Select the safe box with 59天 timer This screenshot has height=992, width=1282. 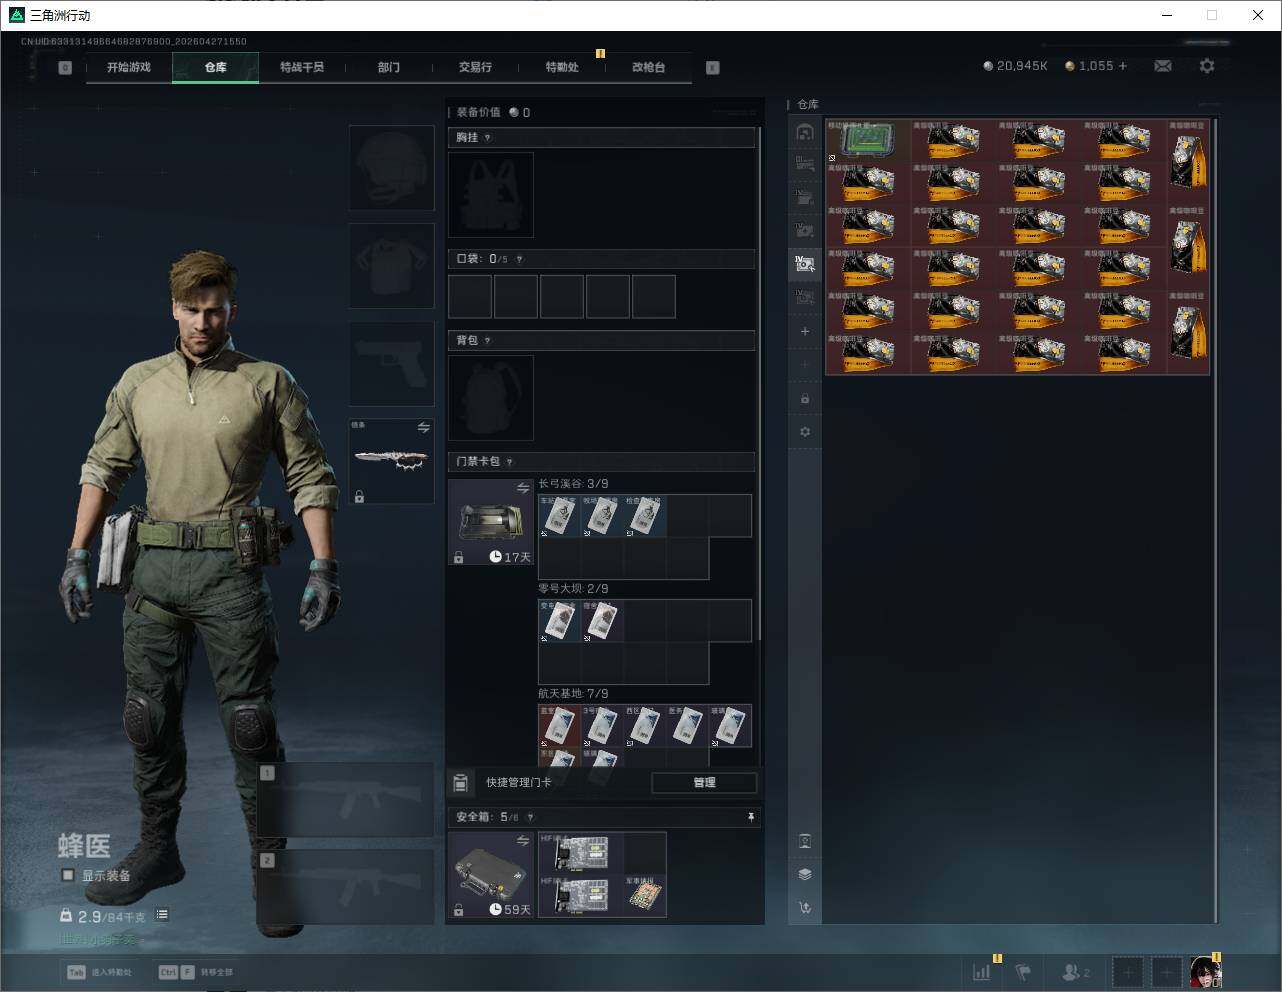pyautogui.click(x=491, y=875)
